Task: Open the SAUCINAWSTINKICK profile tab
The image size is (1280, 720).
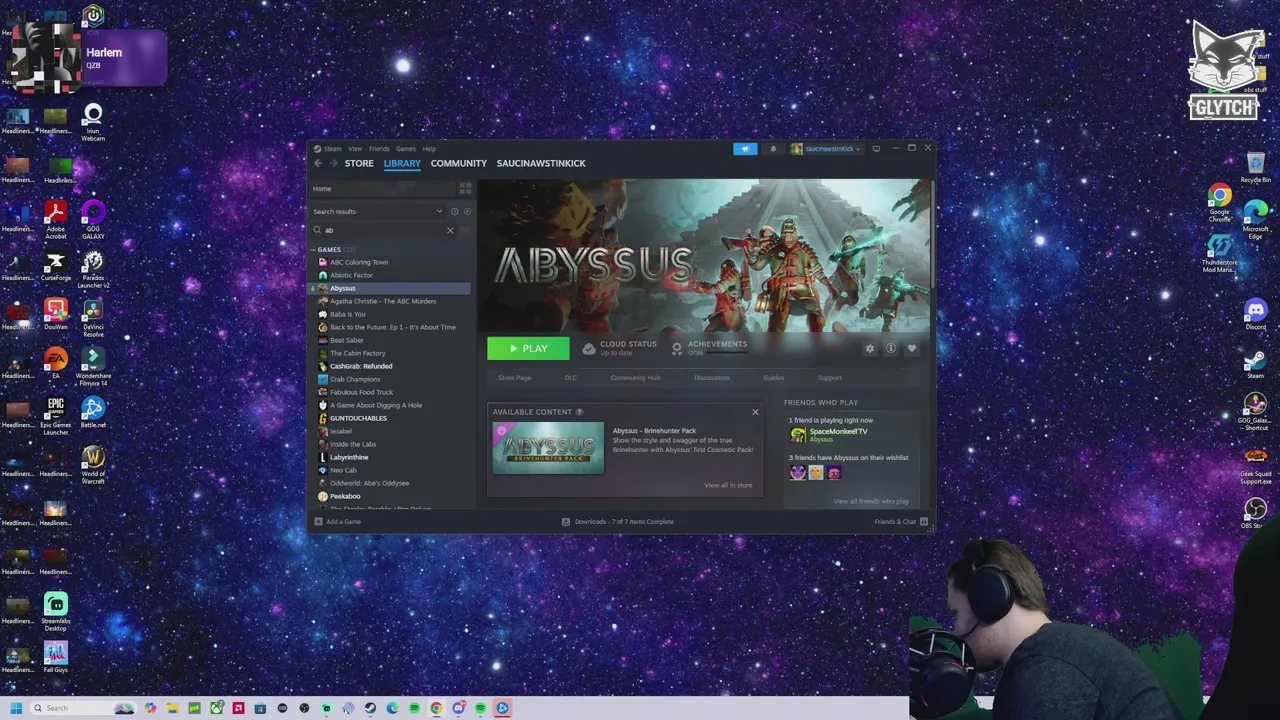Action: pos(541,163)
